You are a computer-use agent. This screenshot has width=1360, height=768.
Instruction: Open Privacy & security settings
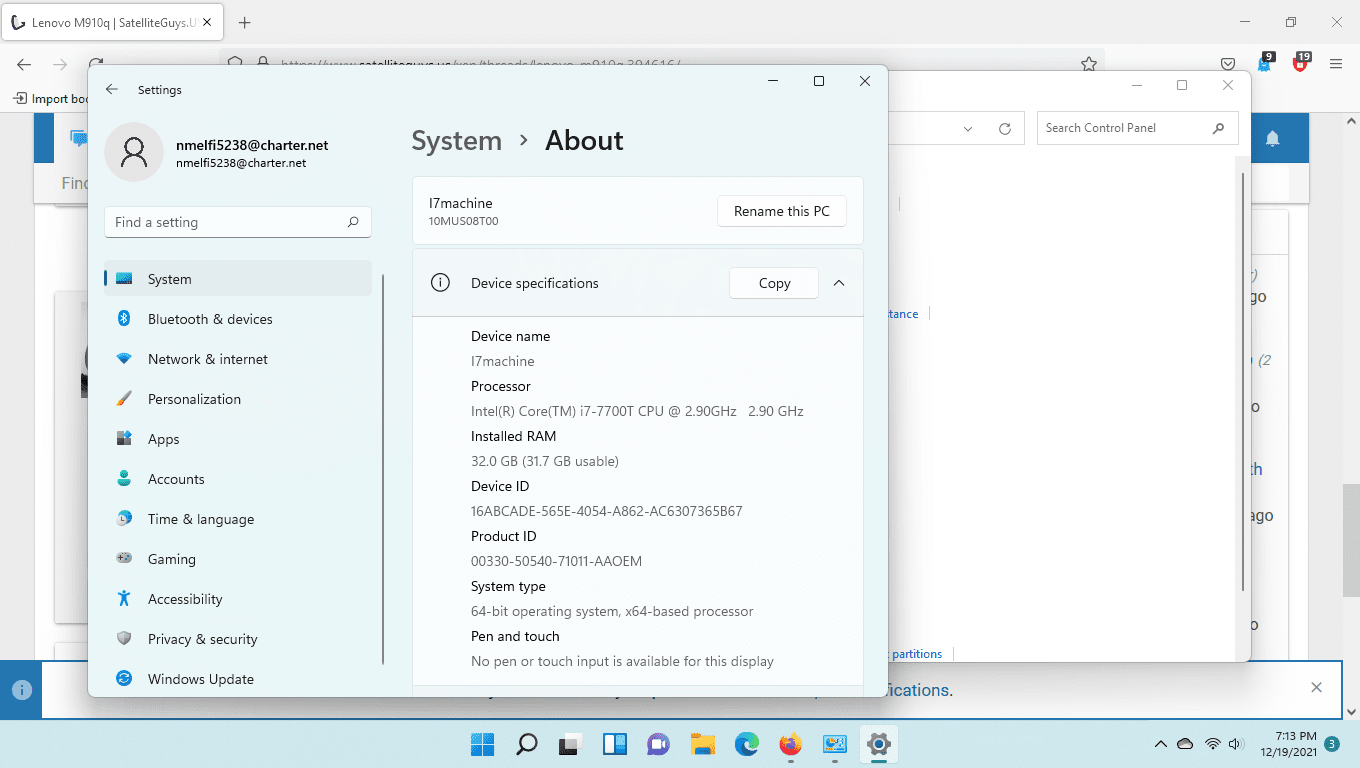[238, 639]
